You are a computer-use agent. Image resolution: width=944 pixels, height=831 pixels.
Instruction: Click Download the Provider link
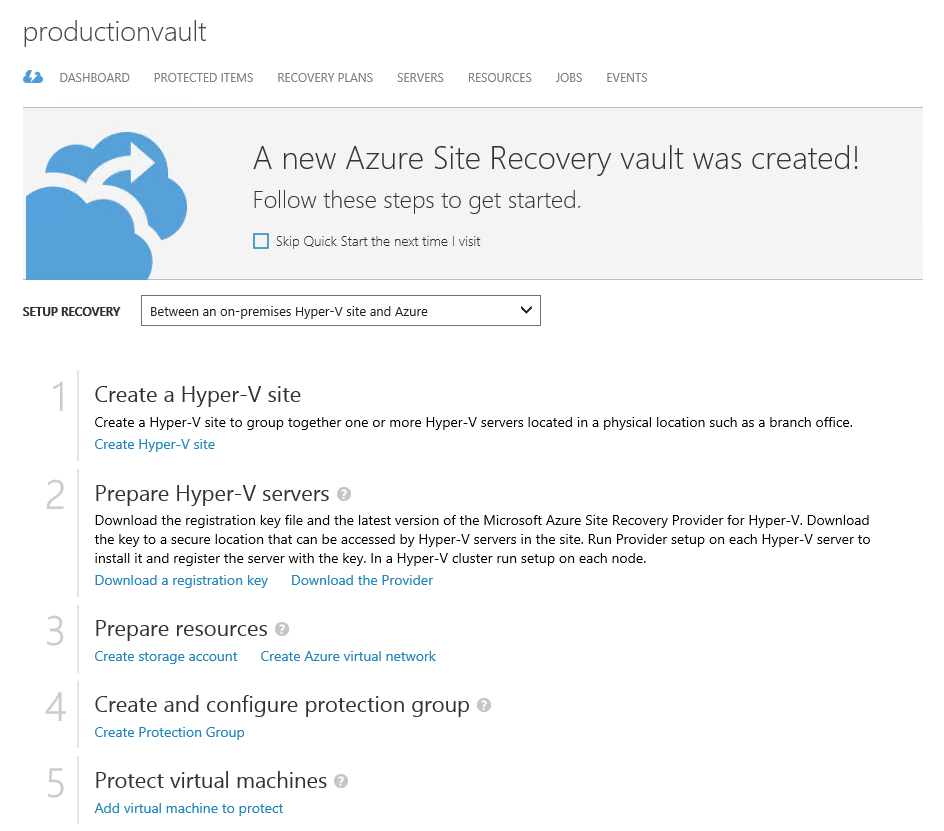tap(362, 580)
